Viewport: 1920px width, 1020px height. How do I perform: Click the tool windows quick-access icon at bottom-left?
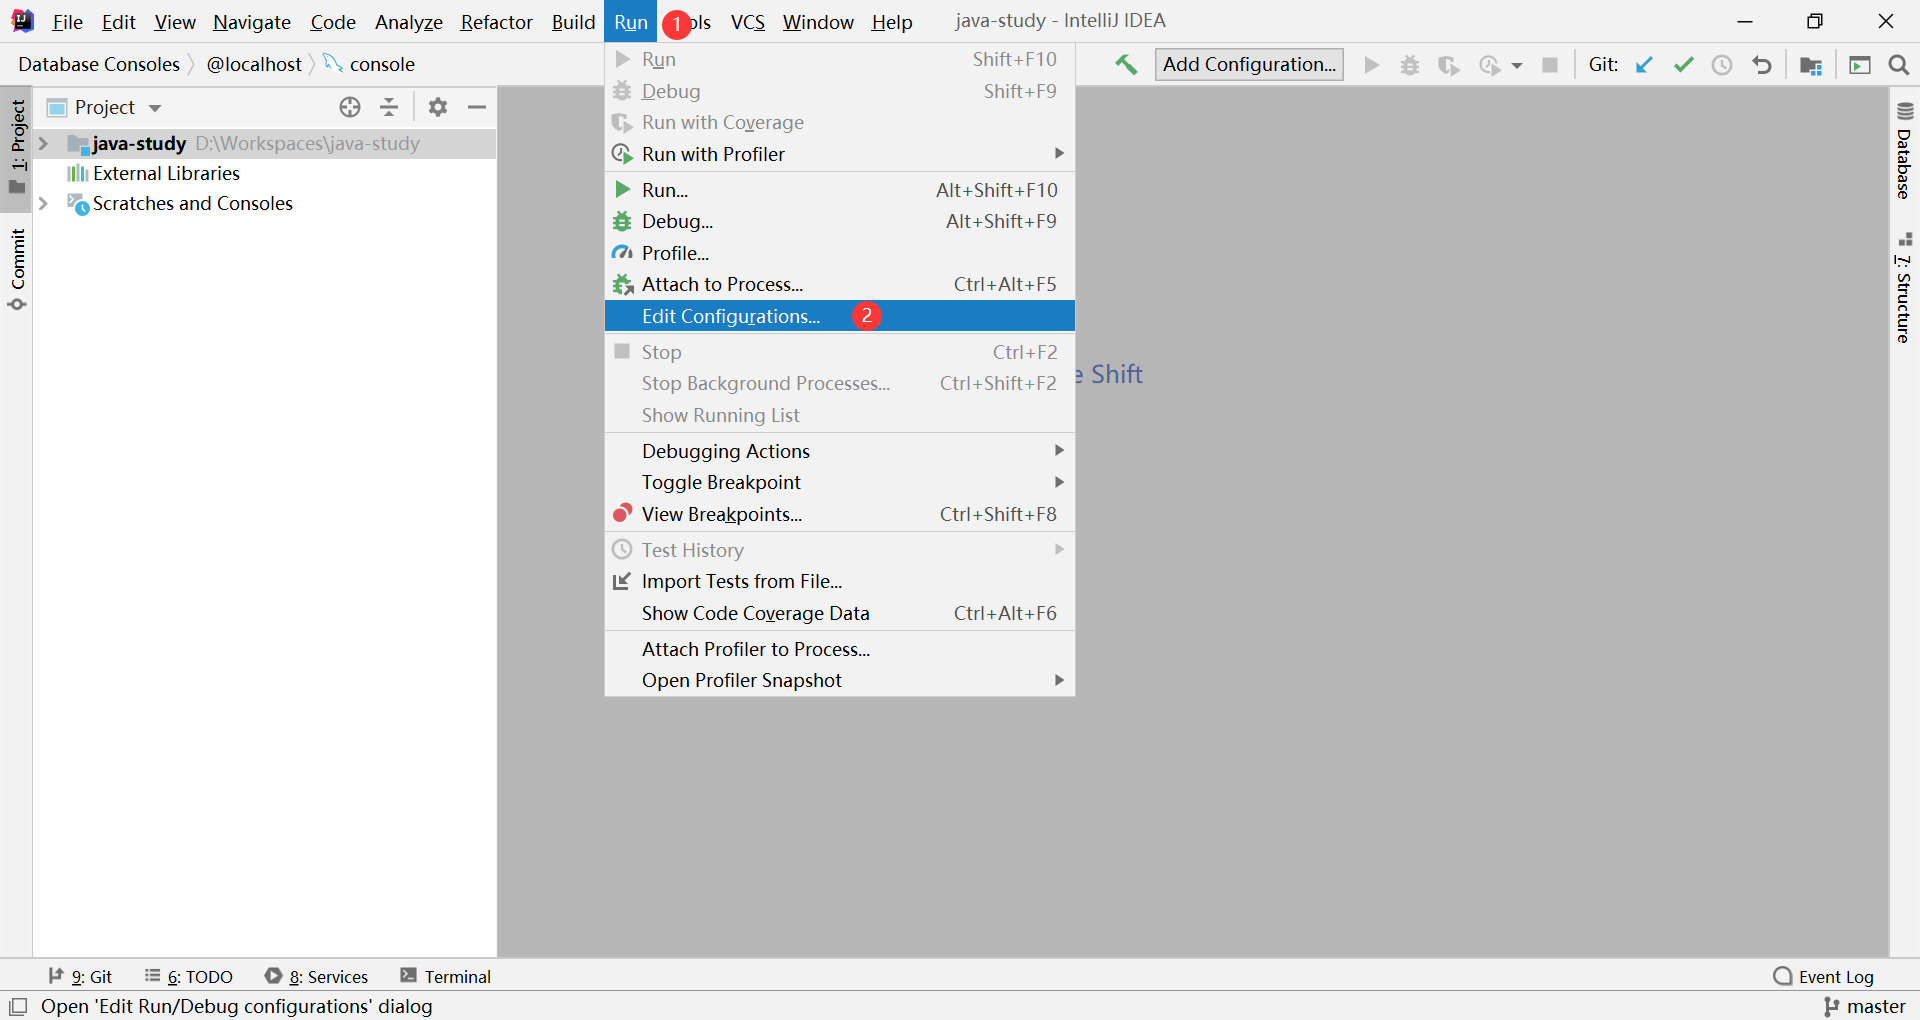click(18, 1007)
